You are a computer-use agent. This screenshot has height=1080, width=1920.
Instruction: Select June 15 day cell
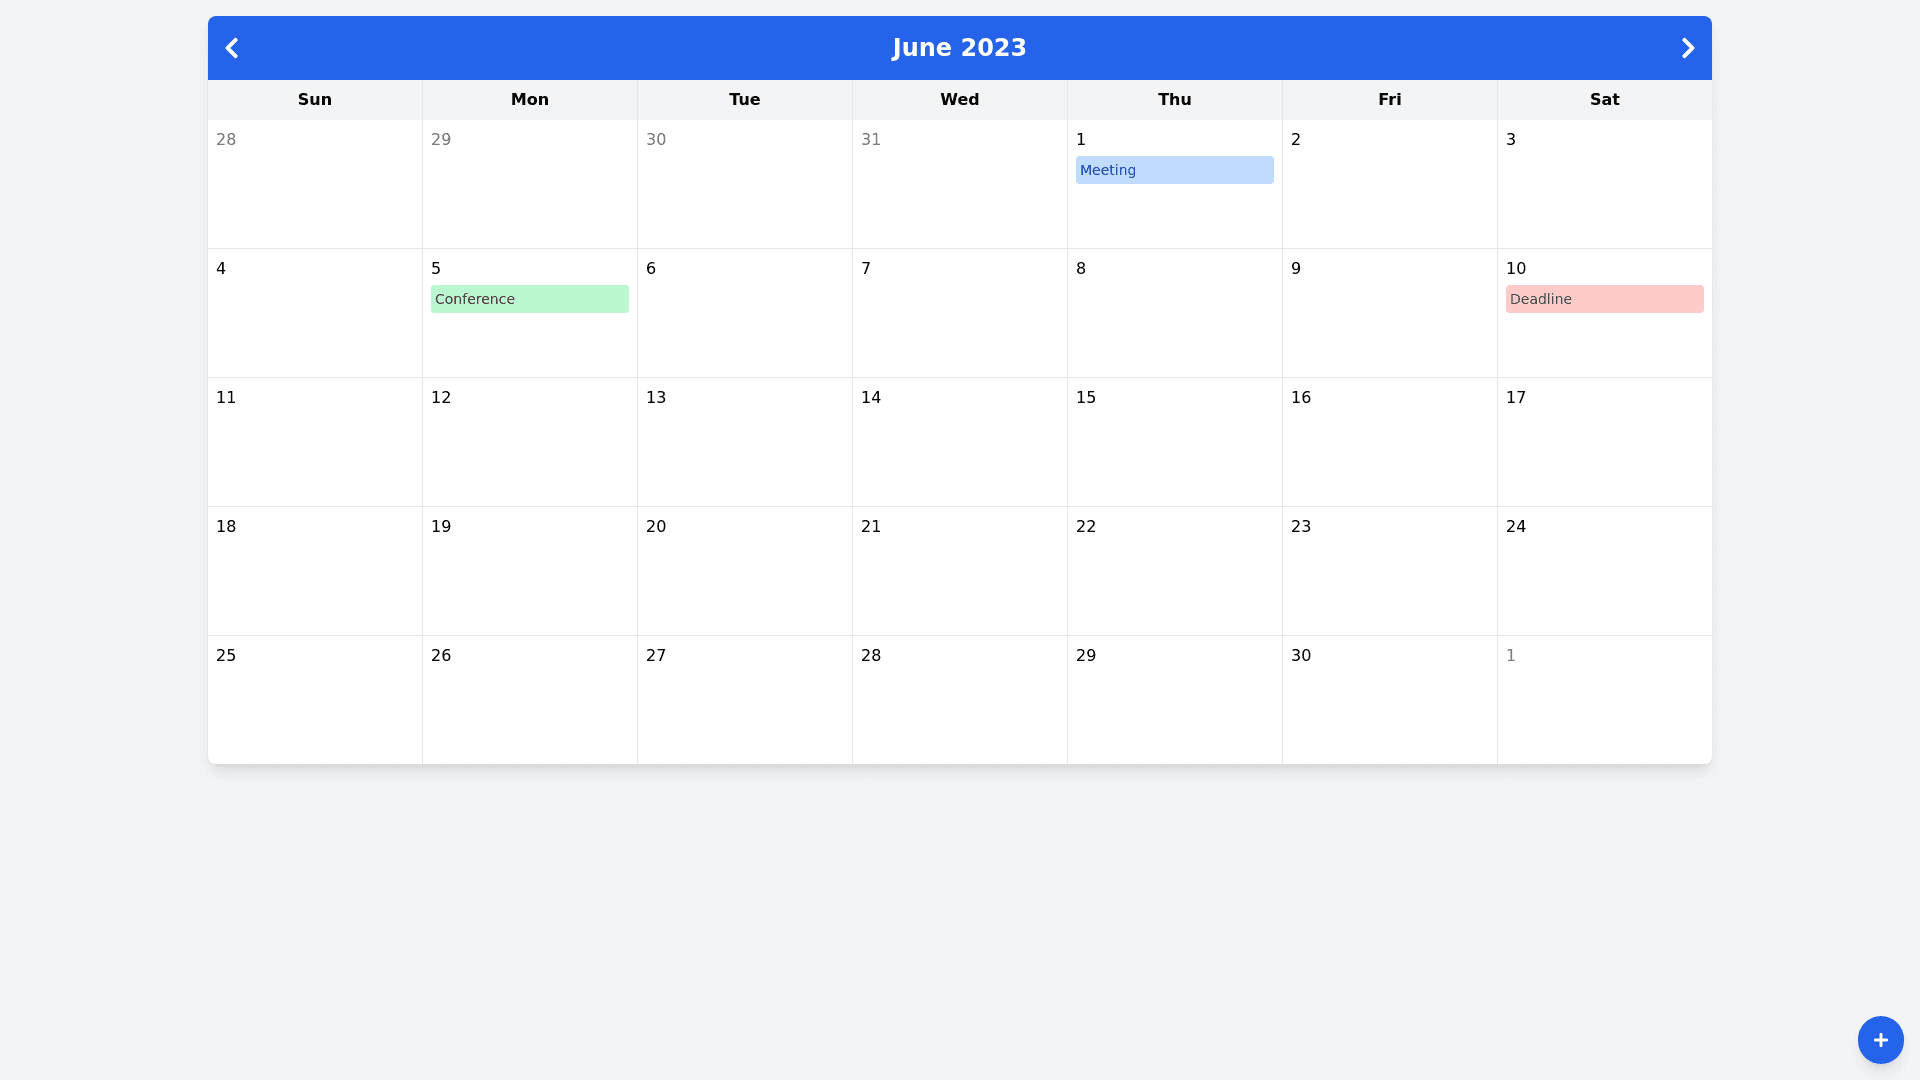click(1174, 442)
